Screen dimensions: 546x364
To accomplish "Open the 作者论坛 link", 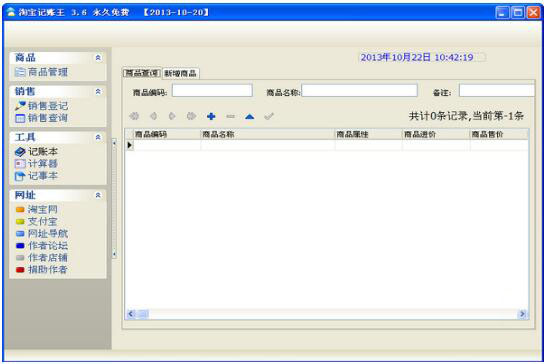I will click(41, 246).
